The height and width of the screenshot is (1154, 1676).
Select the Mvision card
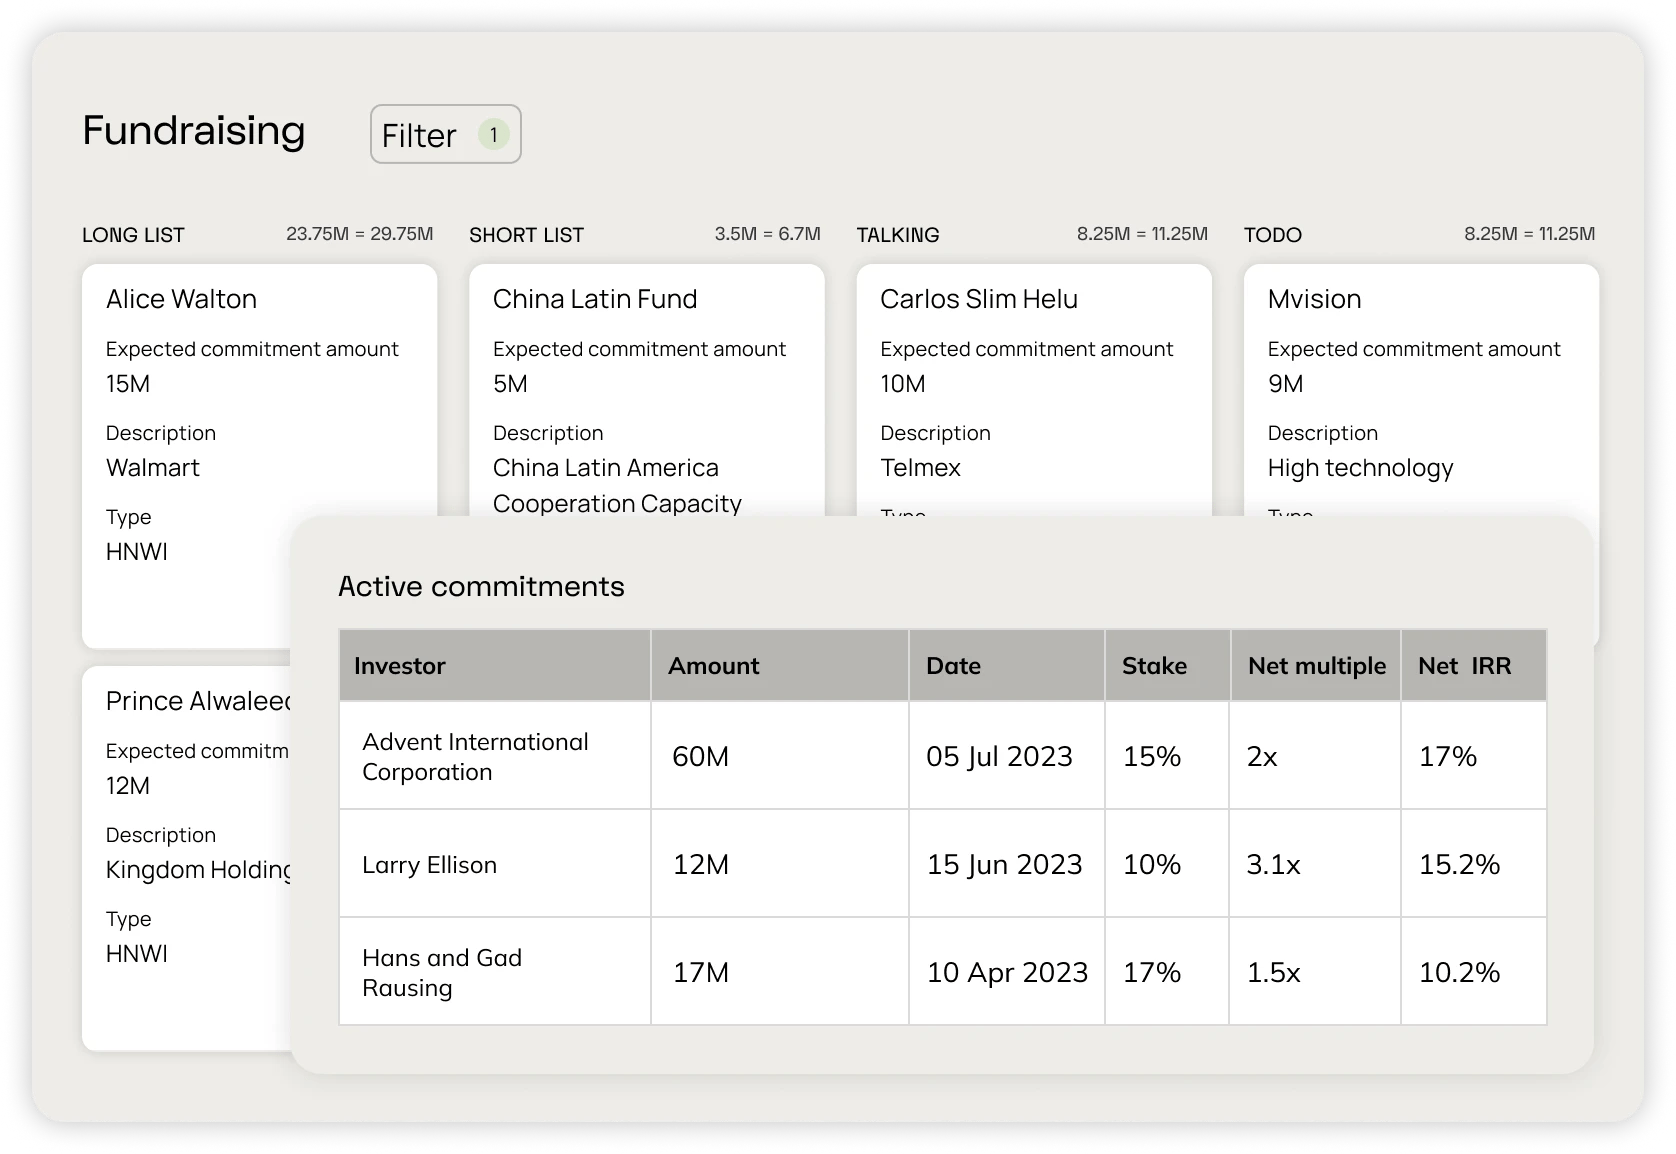[x=1314, y=299]
